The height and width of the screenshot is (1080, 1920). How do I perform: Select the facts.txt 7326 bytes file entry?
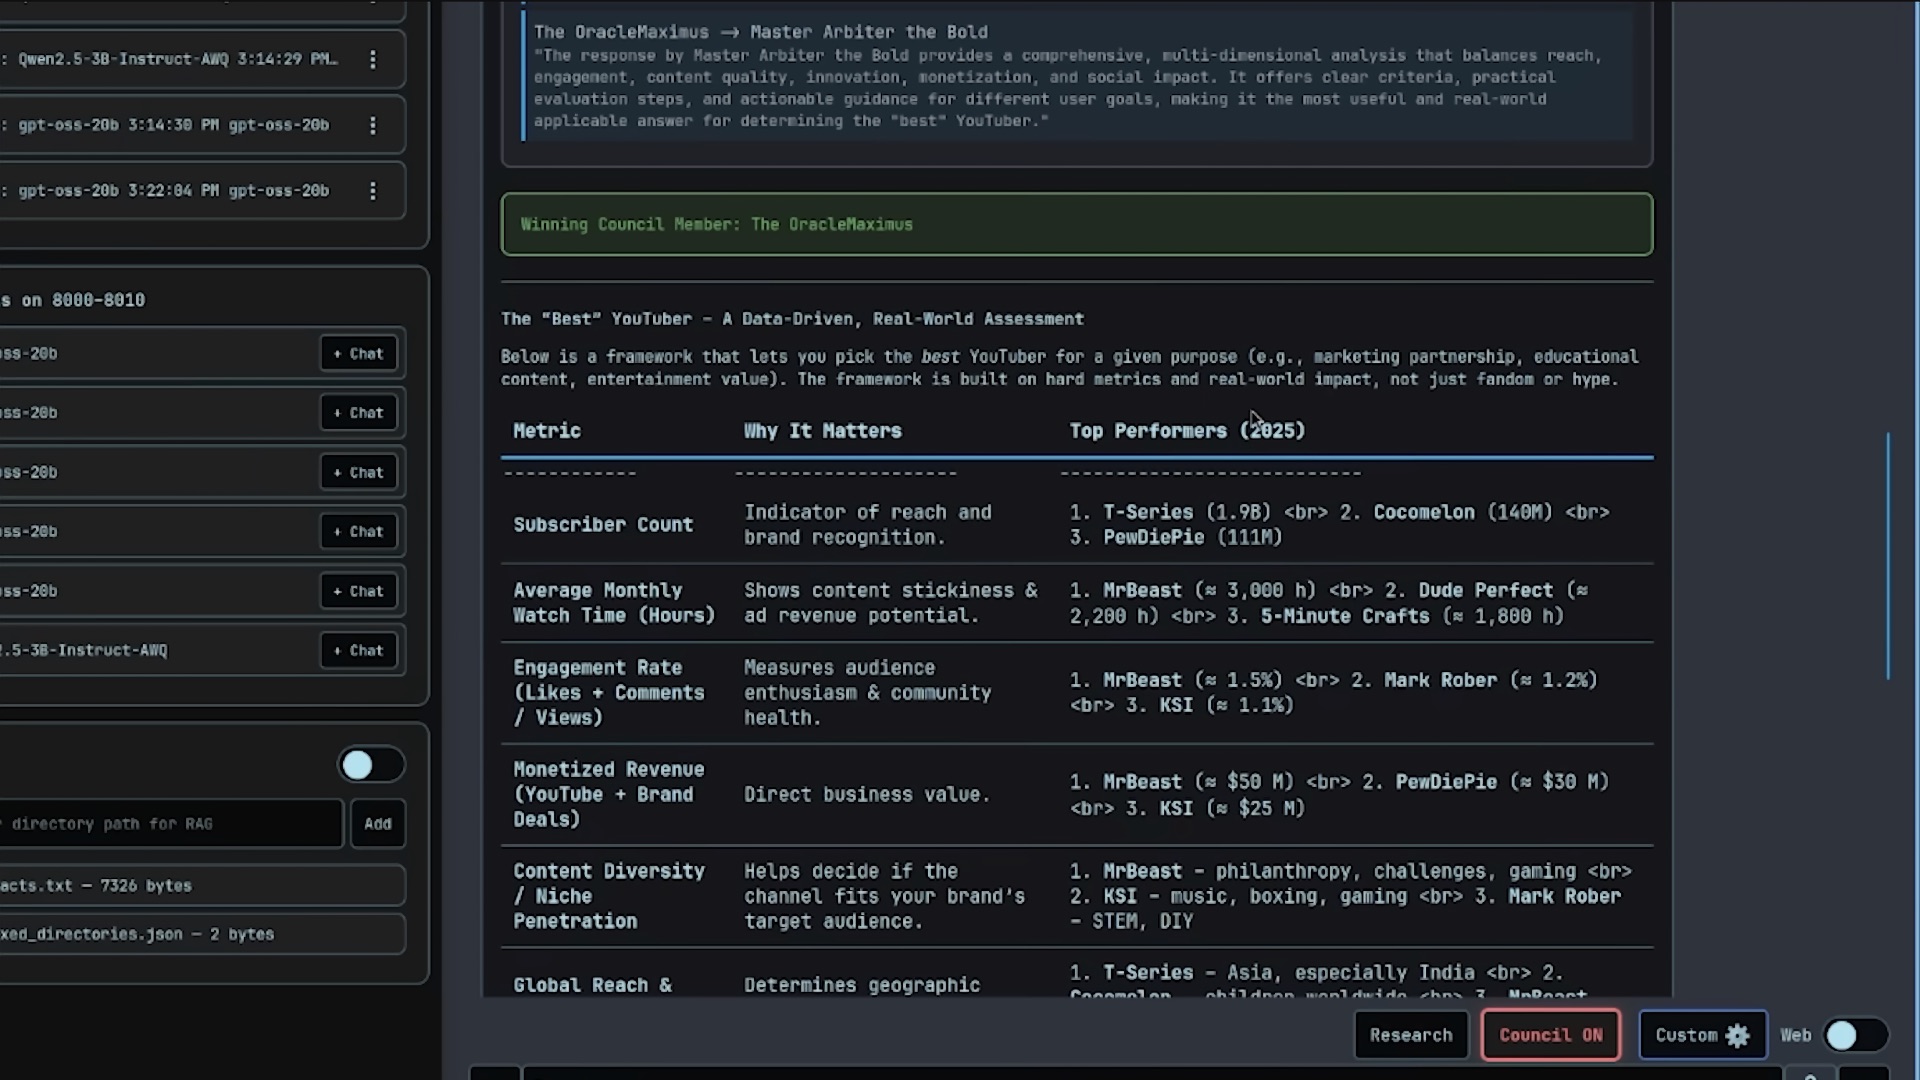(200, 886)
